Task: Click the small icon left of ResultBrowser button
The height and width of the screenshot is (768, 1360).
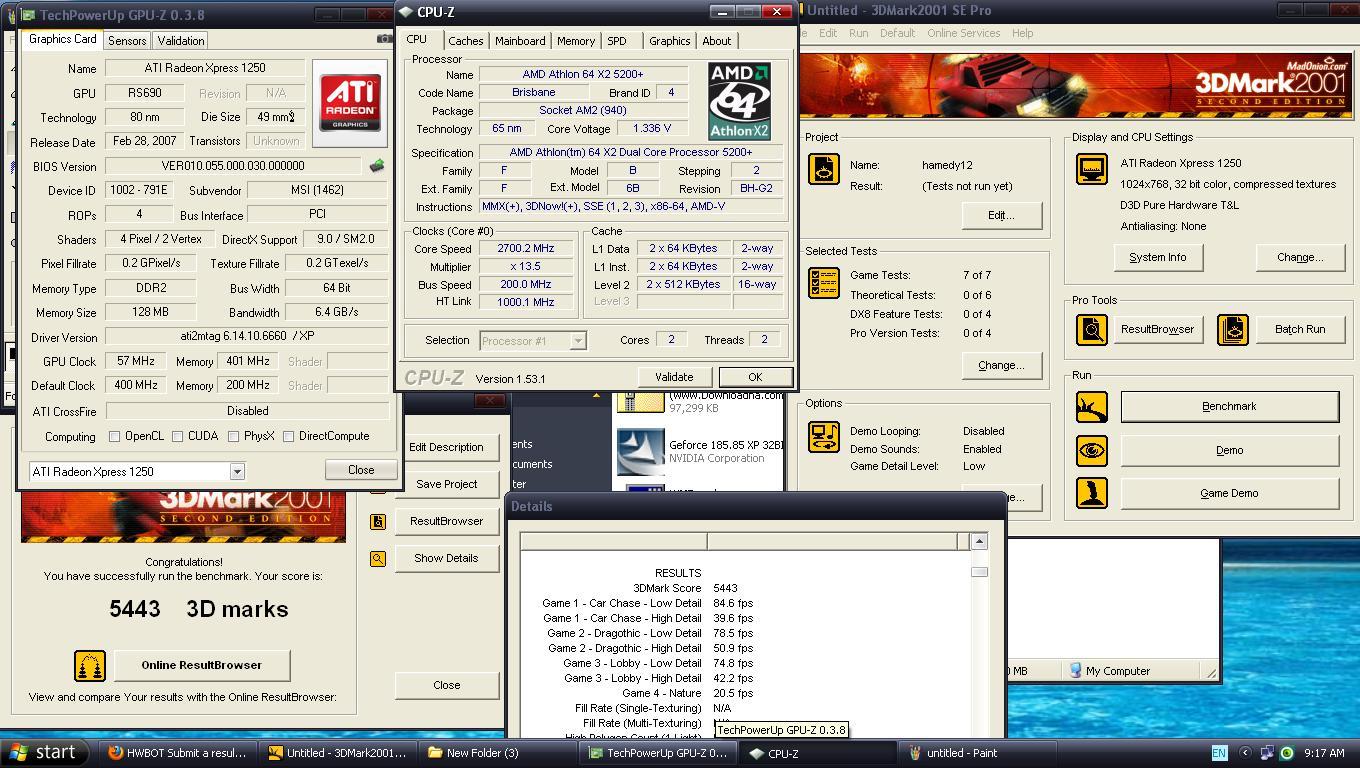Action: (x=378, y=521)
